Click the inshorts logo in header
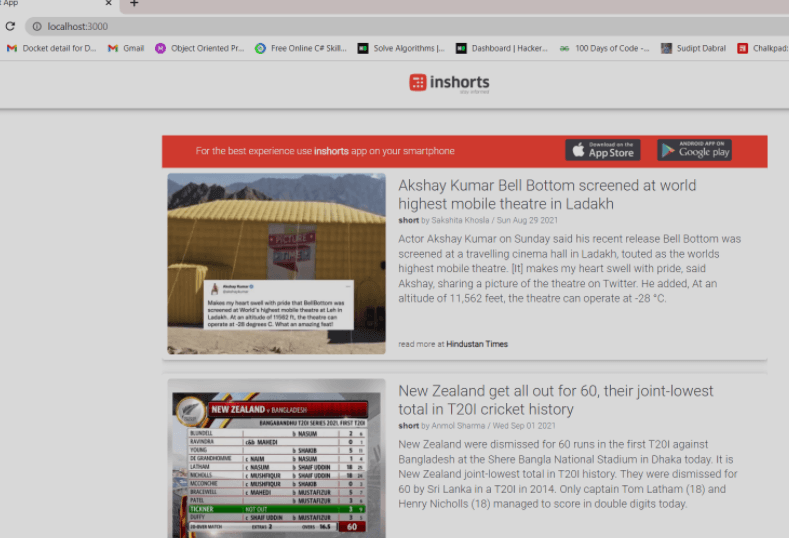Viewport: 789px width, 538px height. click(449, 83)
